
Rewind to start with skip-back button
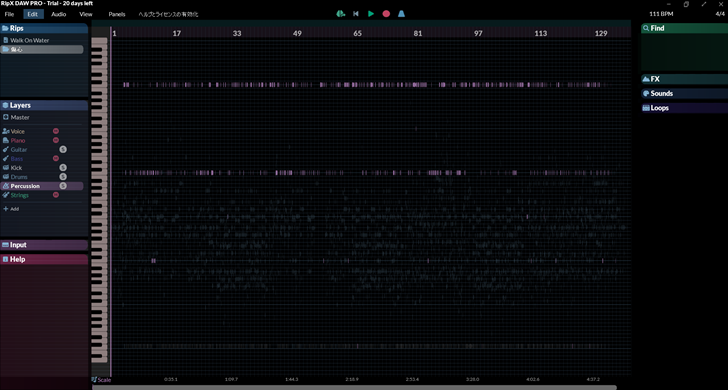point(356,14)
